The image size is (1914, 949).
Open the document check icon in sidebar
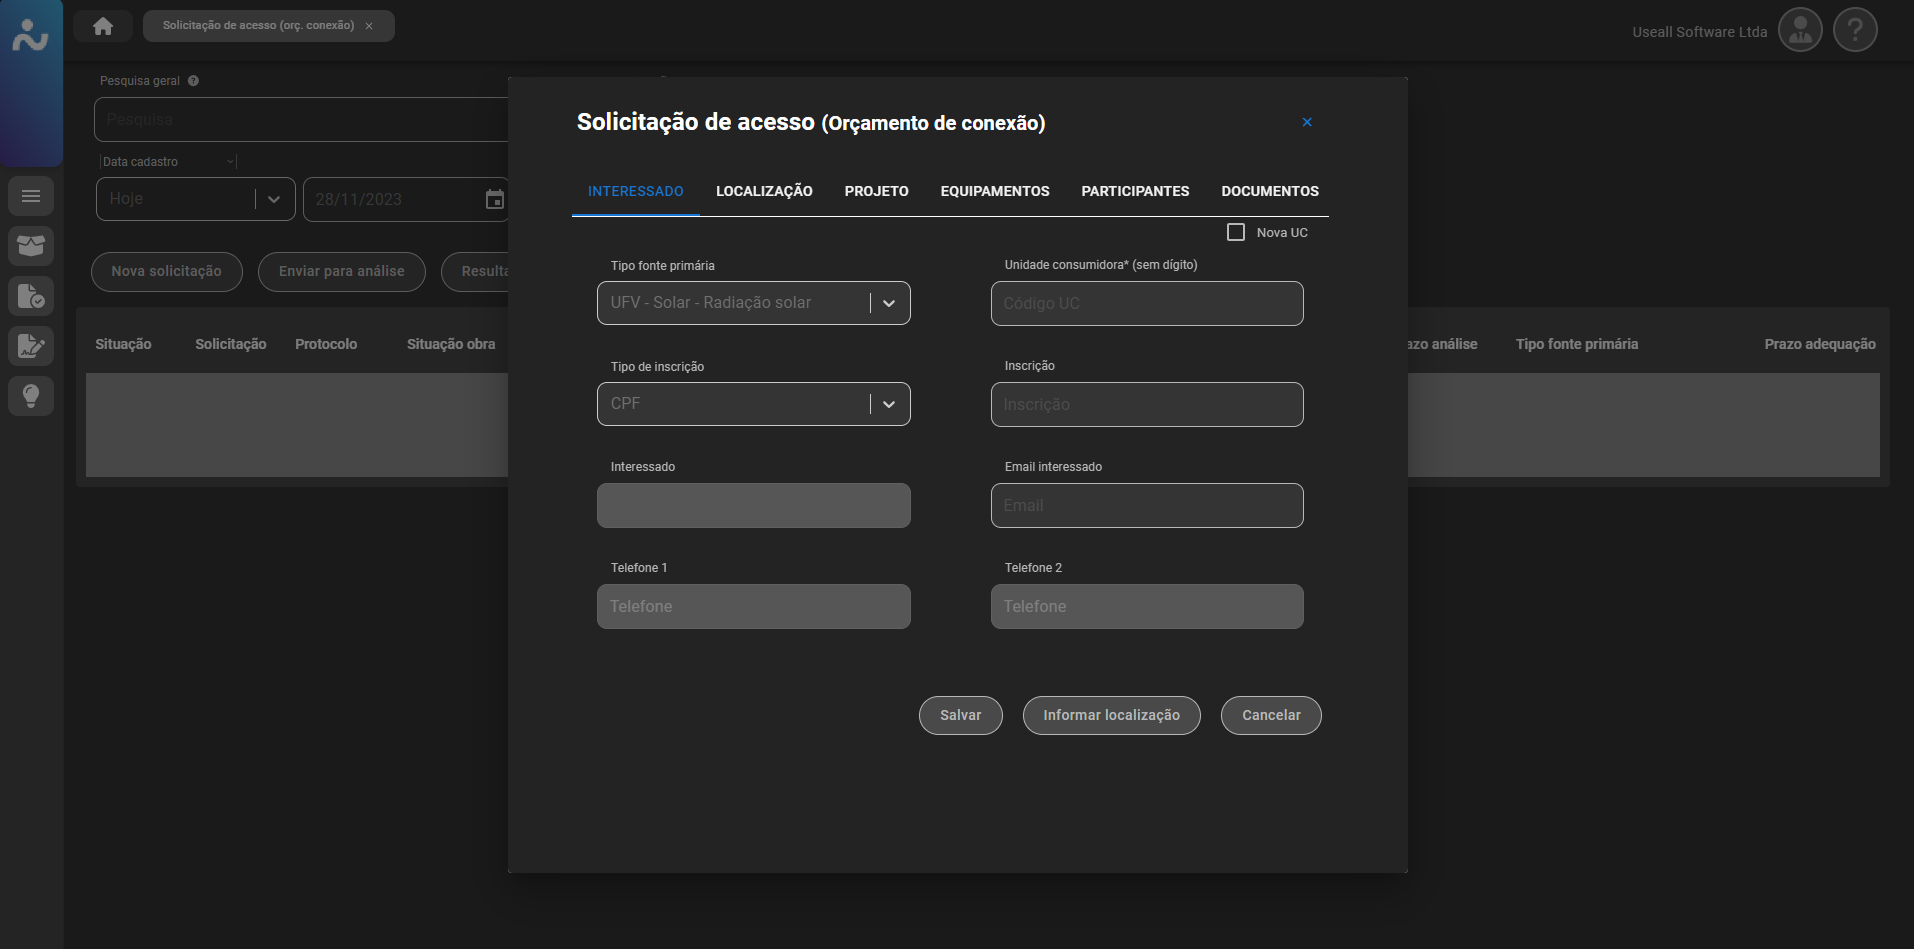tap(31, 296)
